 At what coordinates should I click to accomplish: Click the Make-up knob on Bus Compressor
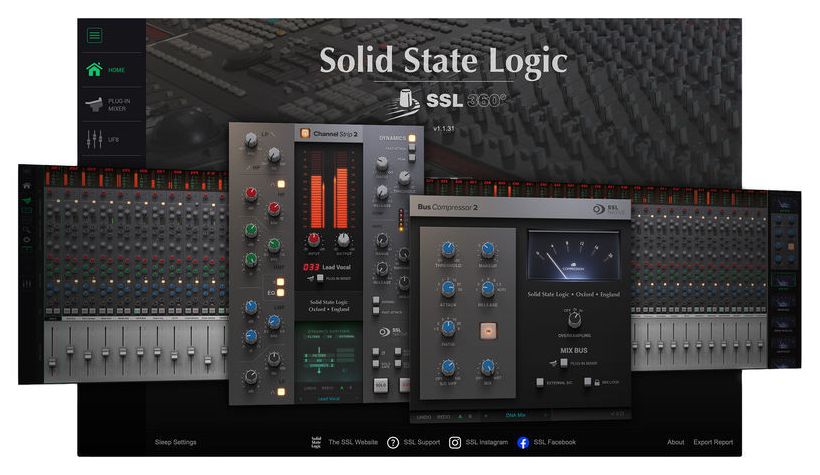(487, 250)
